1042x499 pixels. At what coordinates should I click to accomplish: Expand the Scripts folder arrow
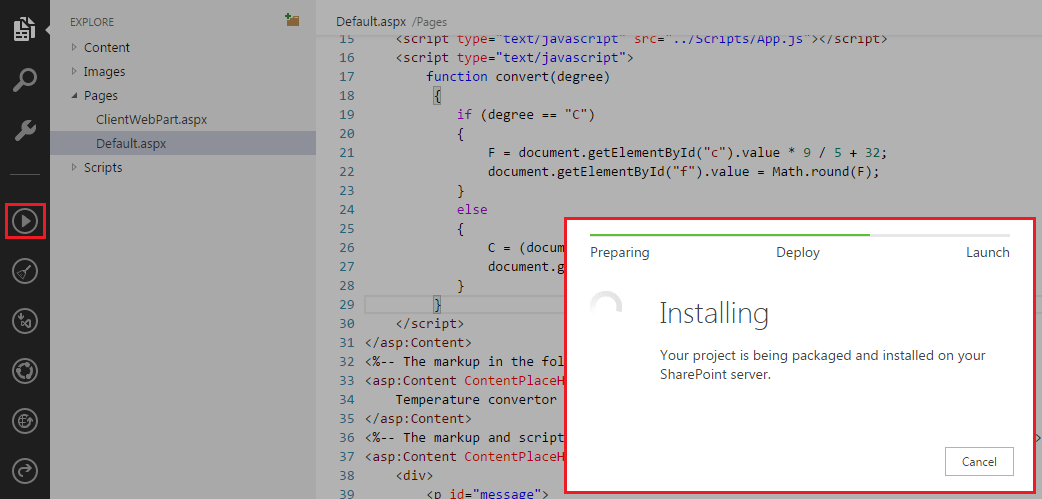pyautogui.click(x=74, y=167)
